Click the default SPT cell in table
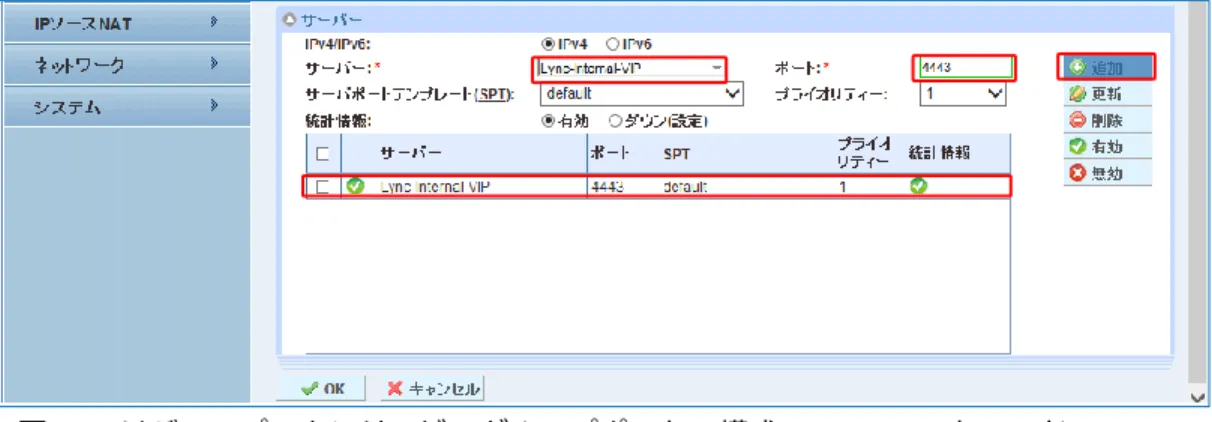 pyautogui.click(x=684, y=187)
